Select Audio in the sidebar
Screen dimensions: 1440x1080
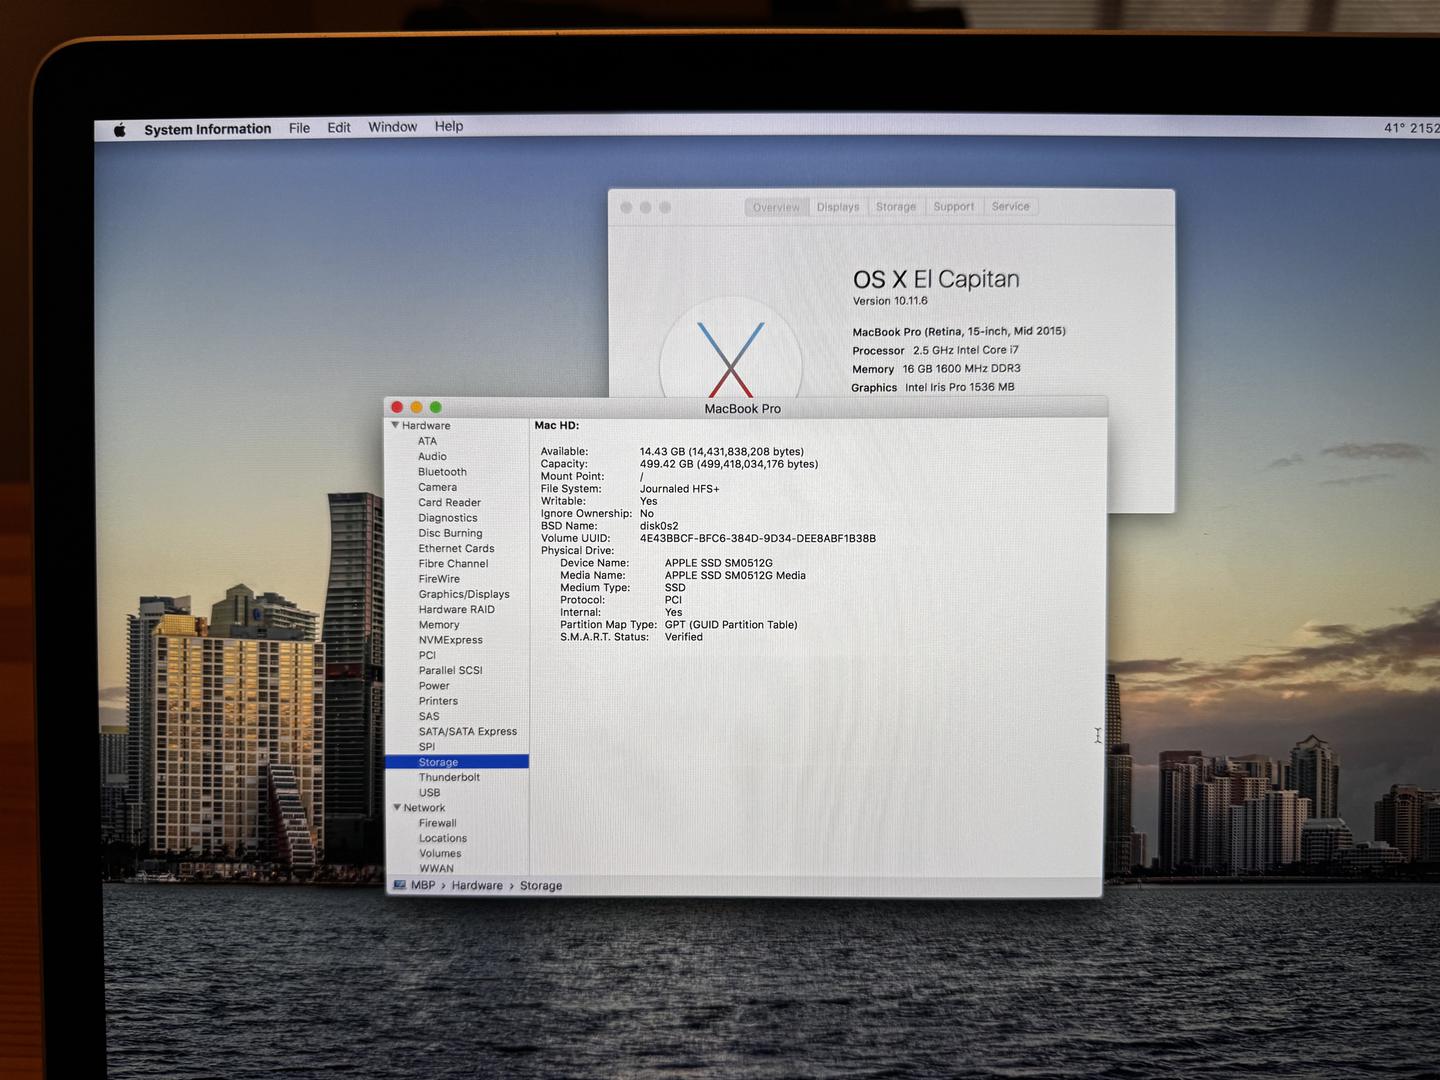click(x=432, y=456)
